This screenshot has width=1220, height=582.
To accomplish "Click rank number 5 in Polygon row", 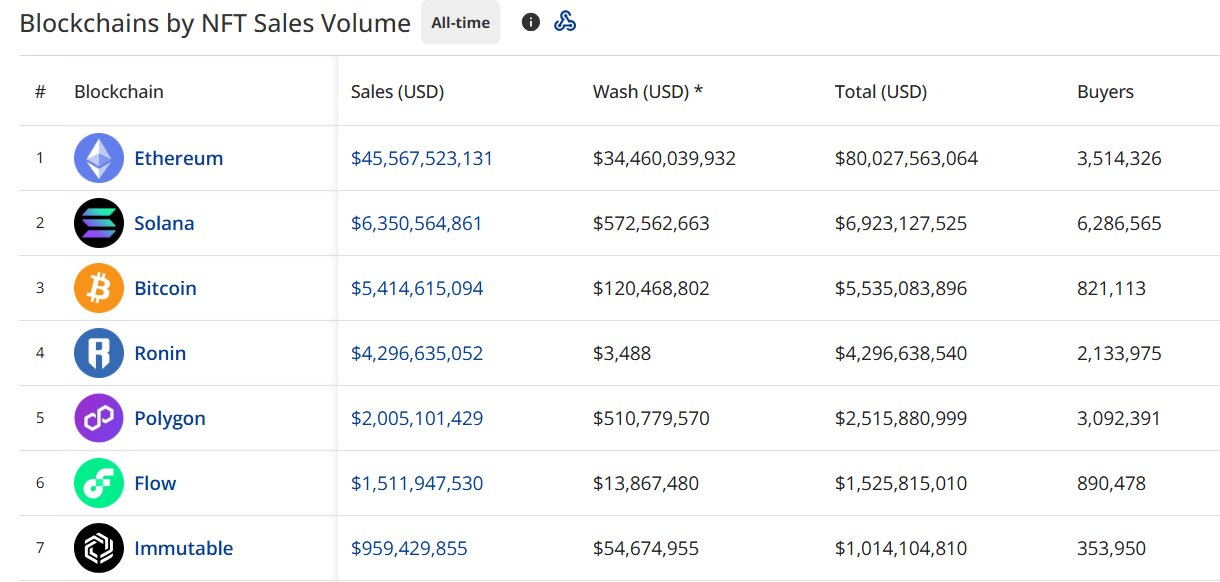I will point(40,418).
